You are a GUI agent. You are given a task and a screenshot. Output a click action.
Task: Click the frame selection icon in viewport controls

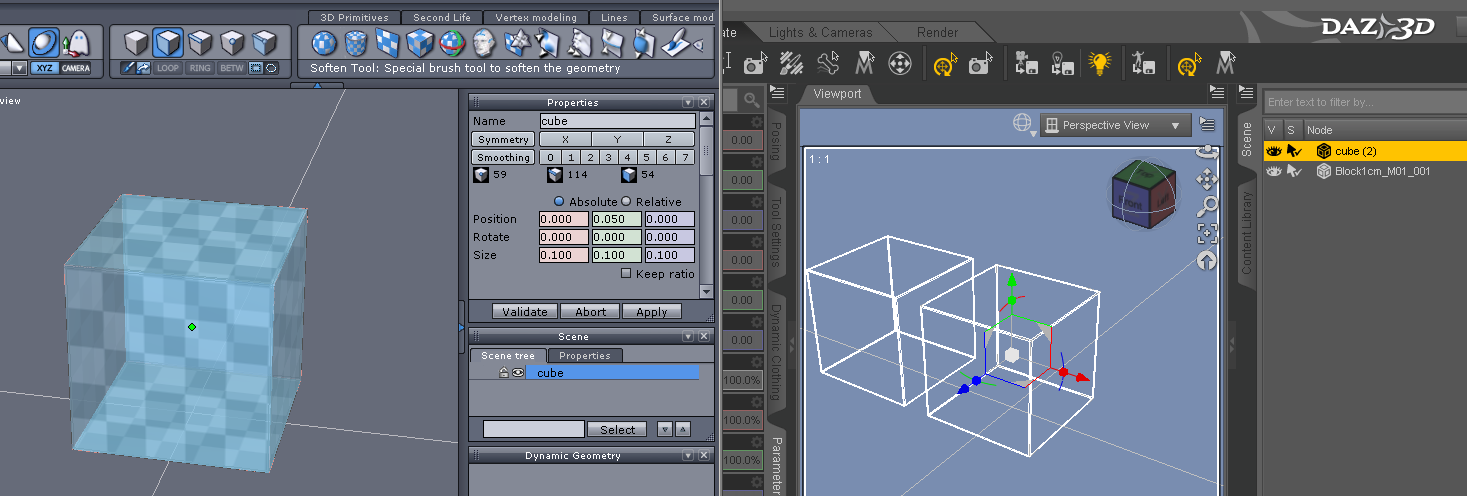pos(1207,234)
